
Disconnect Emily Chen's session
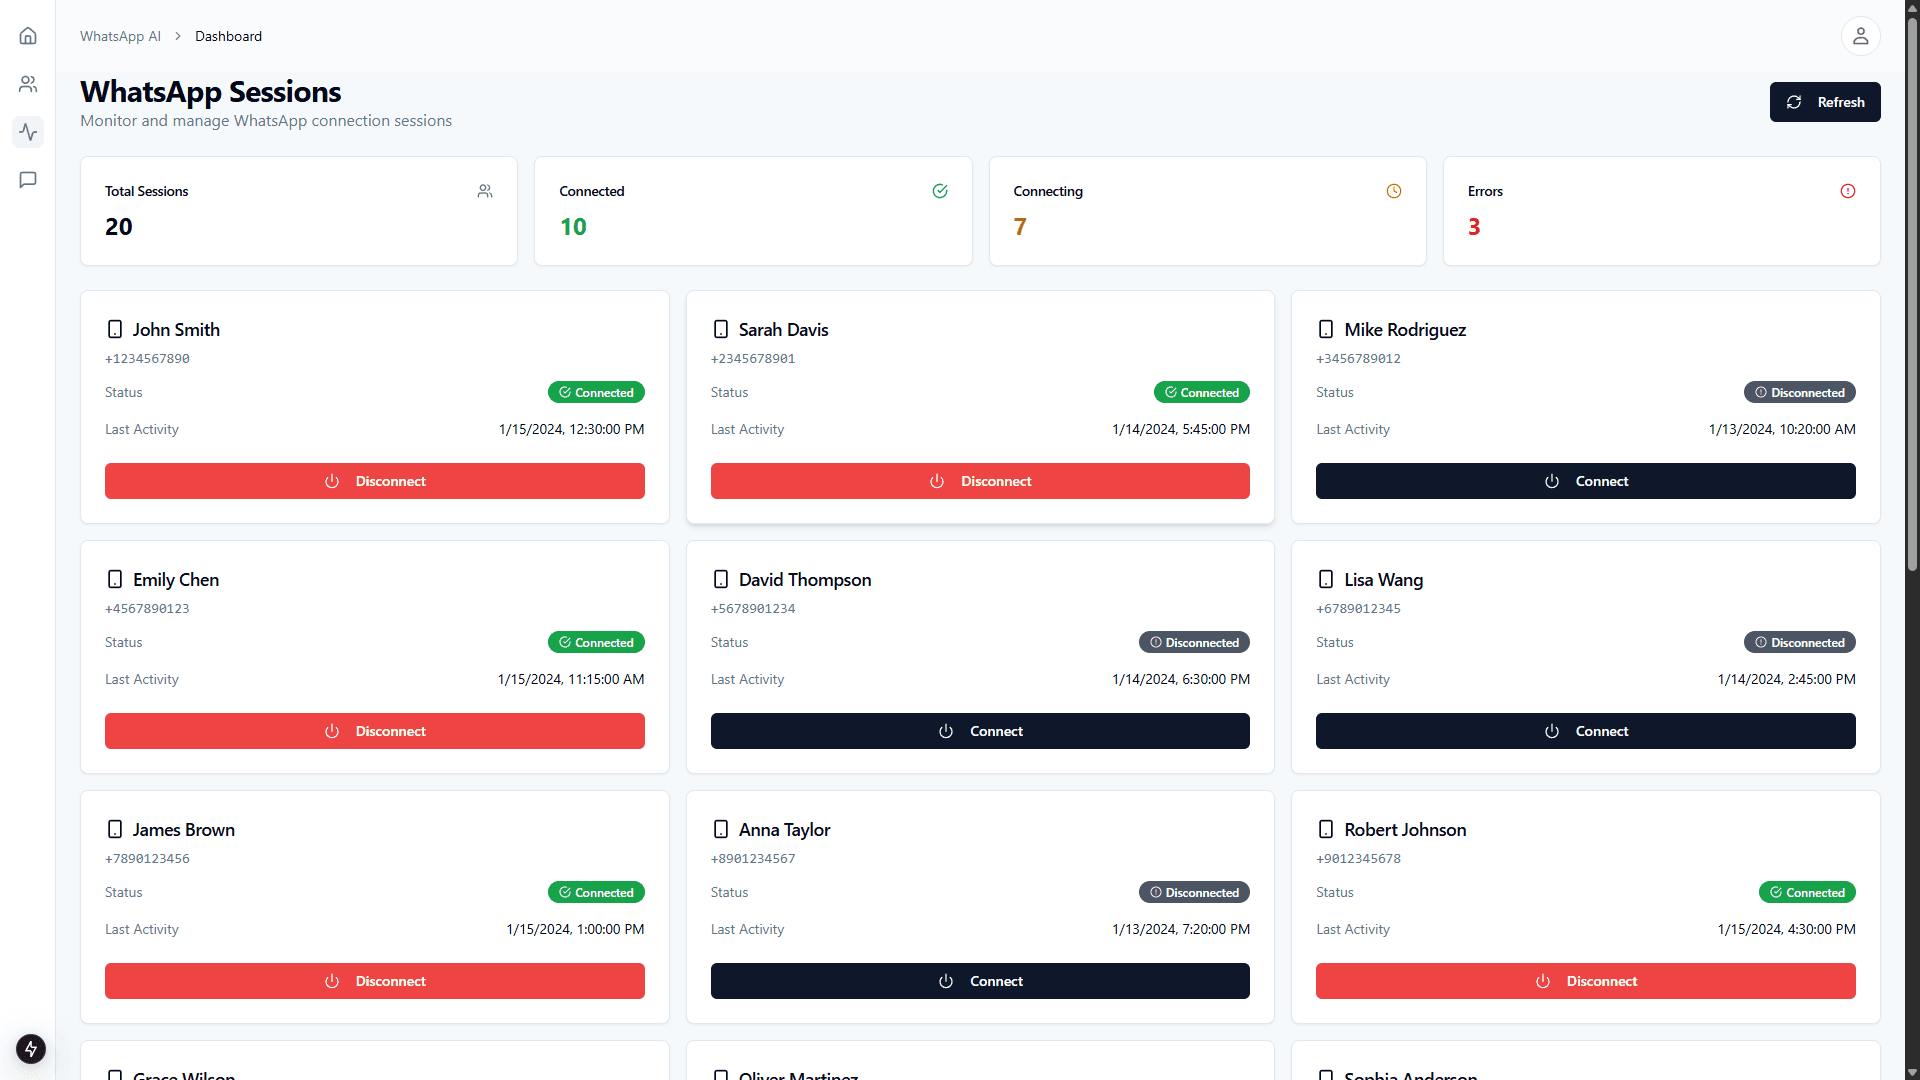375,731
